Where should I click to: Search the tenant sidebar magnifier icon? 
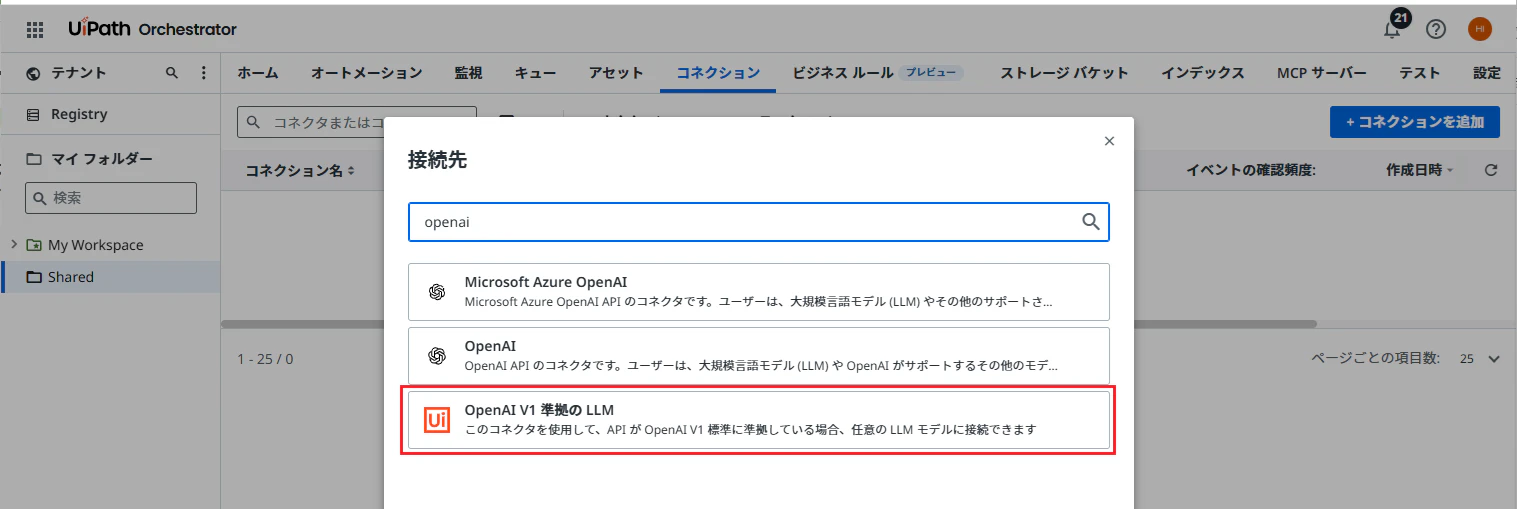pos(172,73)
